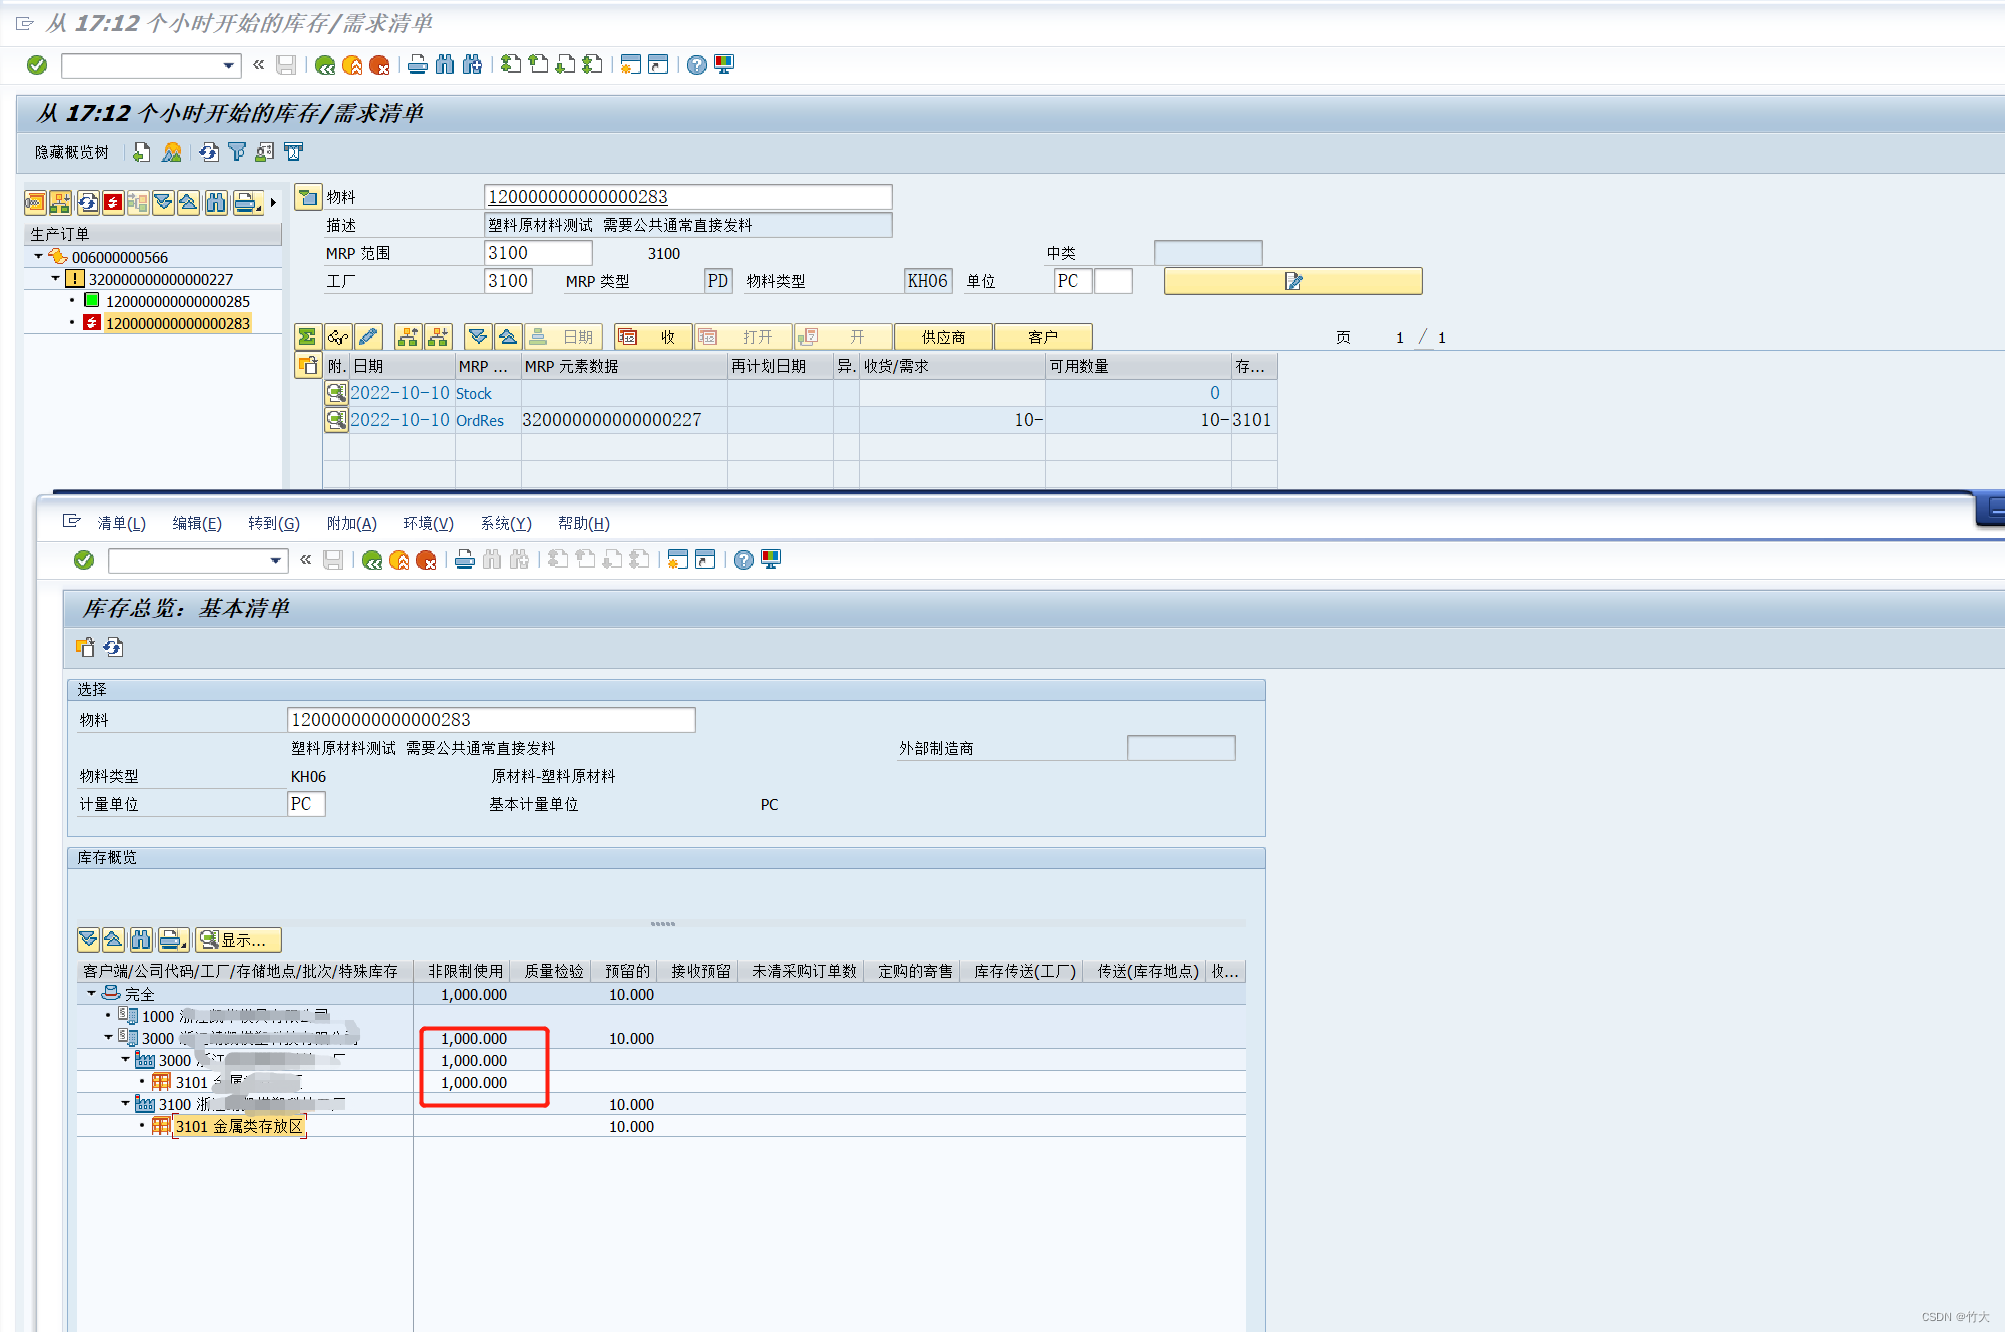2005x1332 pixels.
Task: Click the binoculars search icon in the main toolbar
Action: [446, 64]
